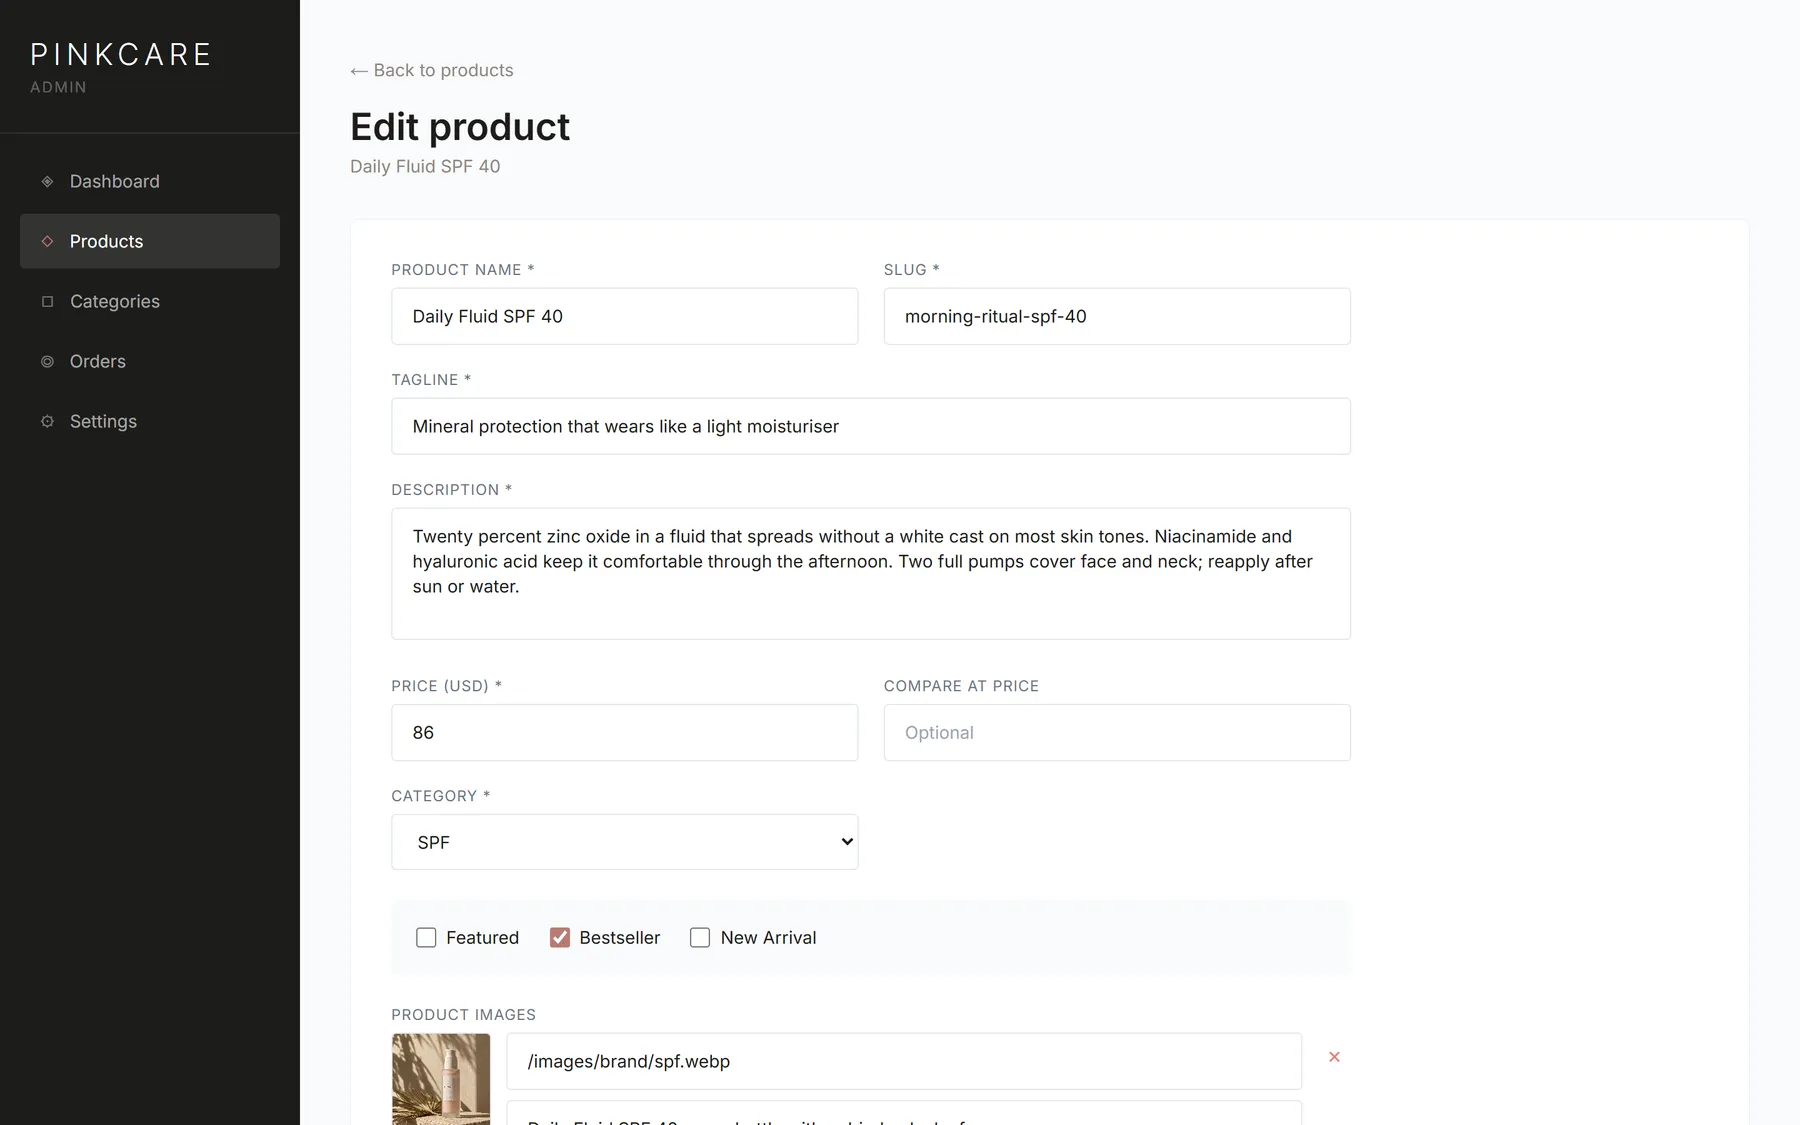The height and width of the screenshot is (1125, 1800).
Task: Click the SPF bottle product thumbnail
Action: pyautogui.click(x=441, y=1079)
